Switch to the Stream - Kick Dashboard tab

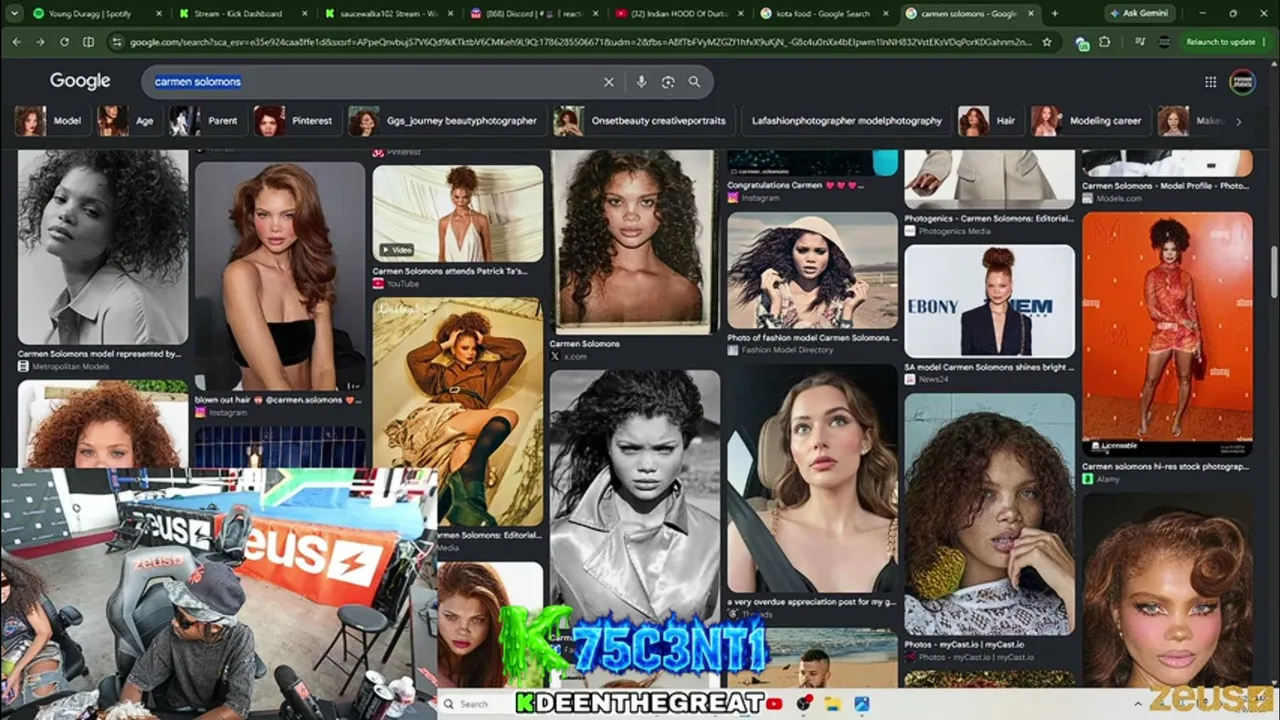244,14
